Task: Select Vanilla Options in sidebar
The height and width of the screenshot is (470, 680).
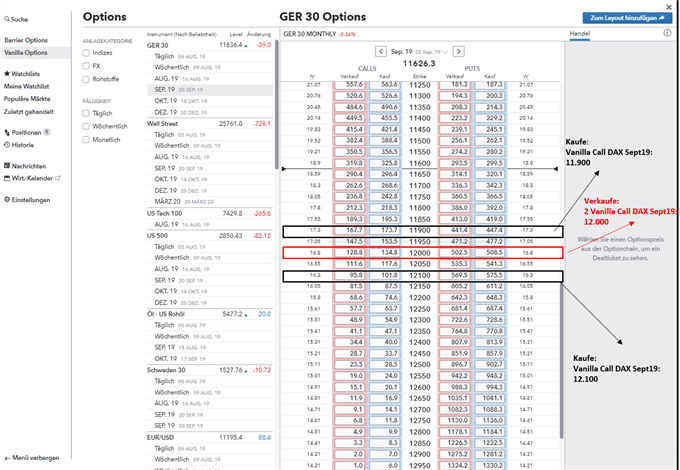Action: pyautogui.click(x=26, y=53)
